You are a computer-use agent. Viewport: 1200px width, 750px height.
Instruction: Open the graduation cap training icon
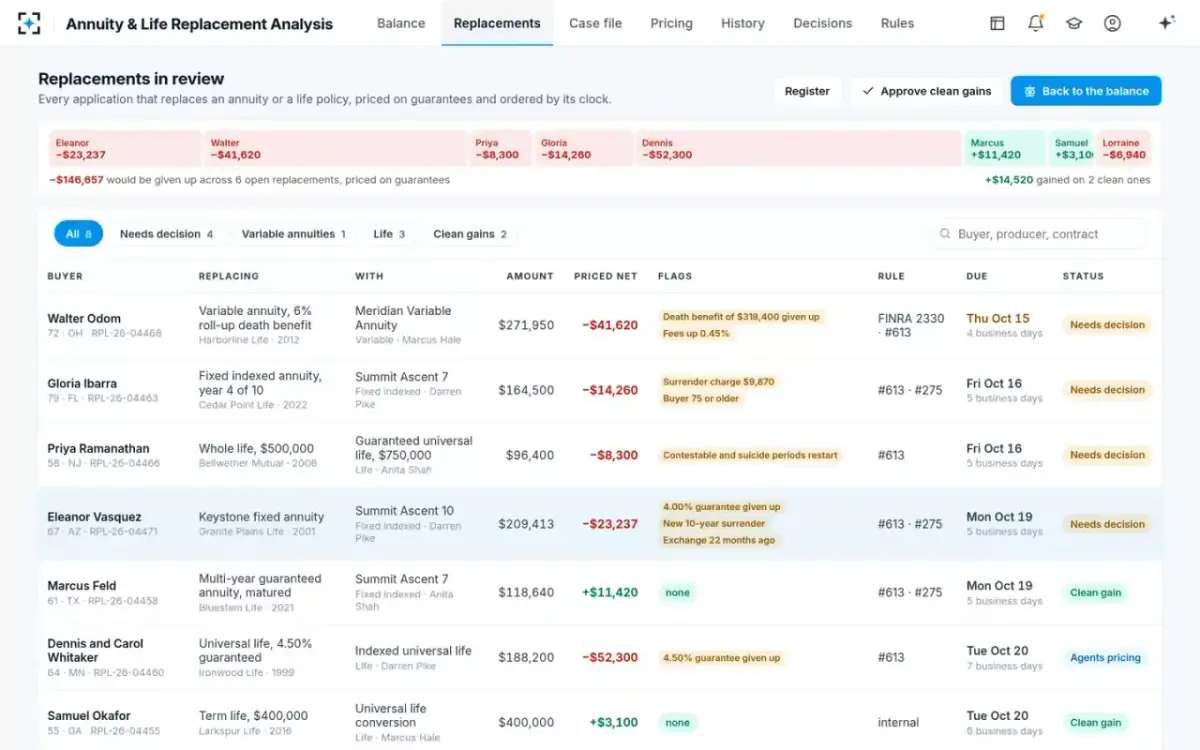[x=1074, y=23]
